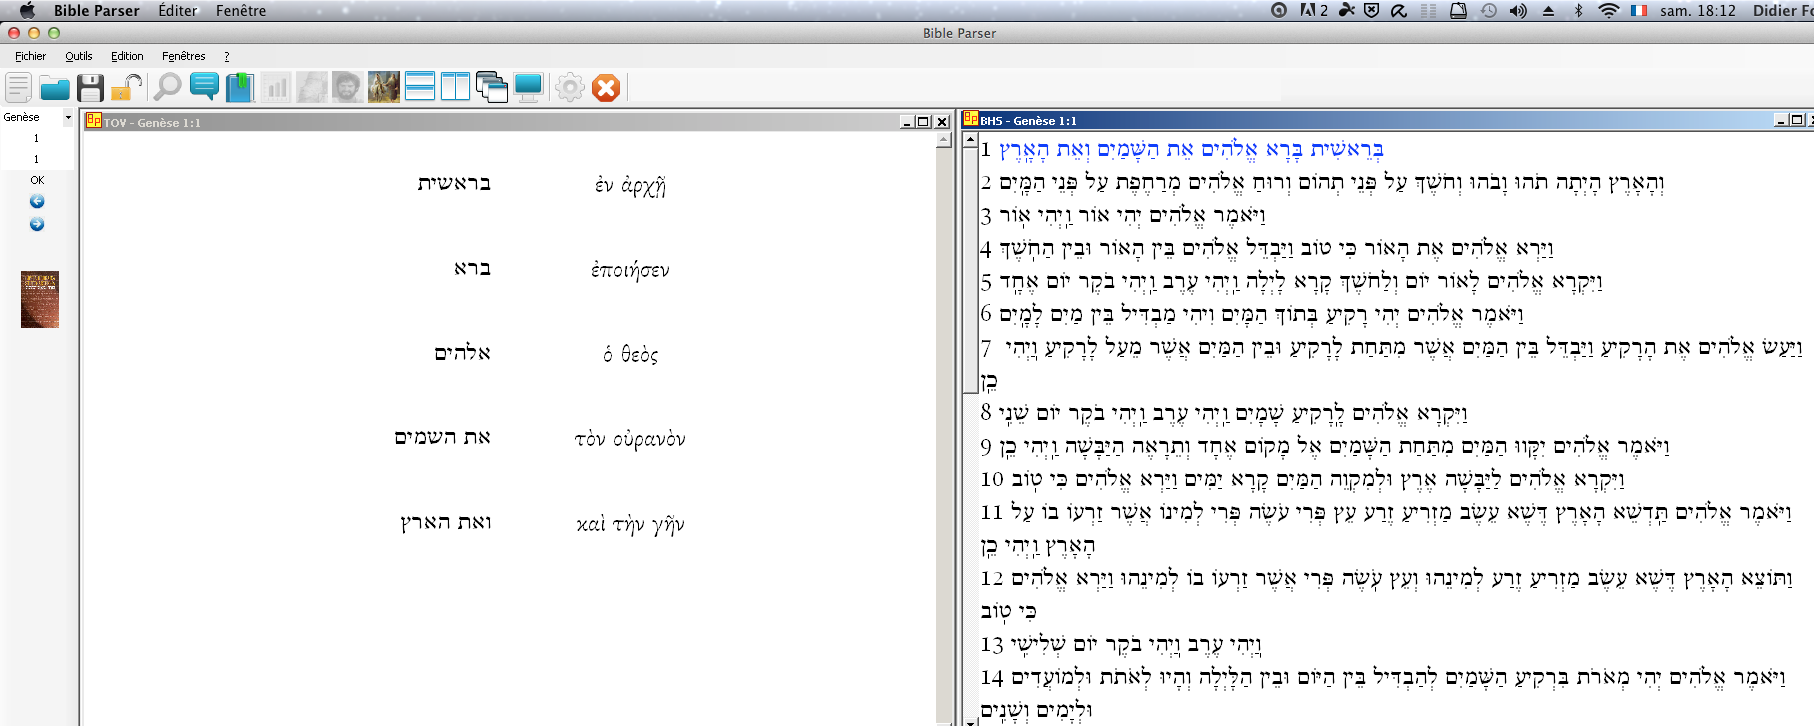Click the Hebrew word אלהים in TOV window
The height and width of the screenshot is (726, 1814).
(462, 352)
